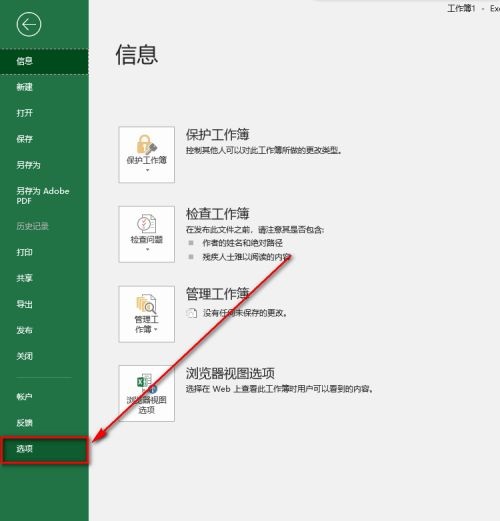Open the 共享 page
Image resolution: width=500 pixels, height=521 pixels.
coord(44,278)
